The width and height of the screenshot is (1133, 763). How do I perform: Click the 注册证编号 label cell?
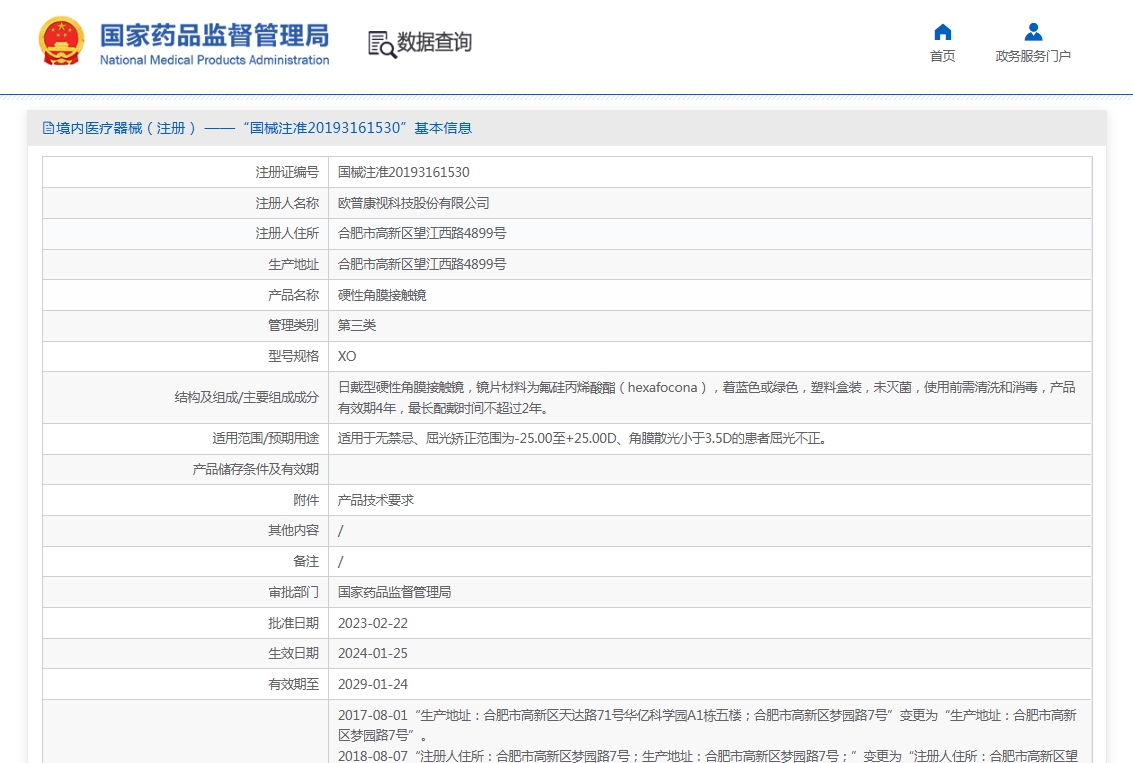coord(186,172)
